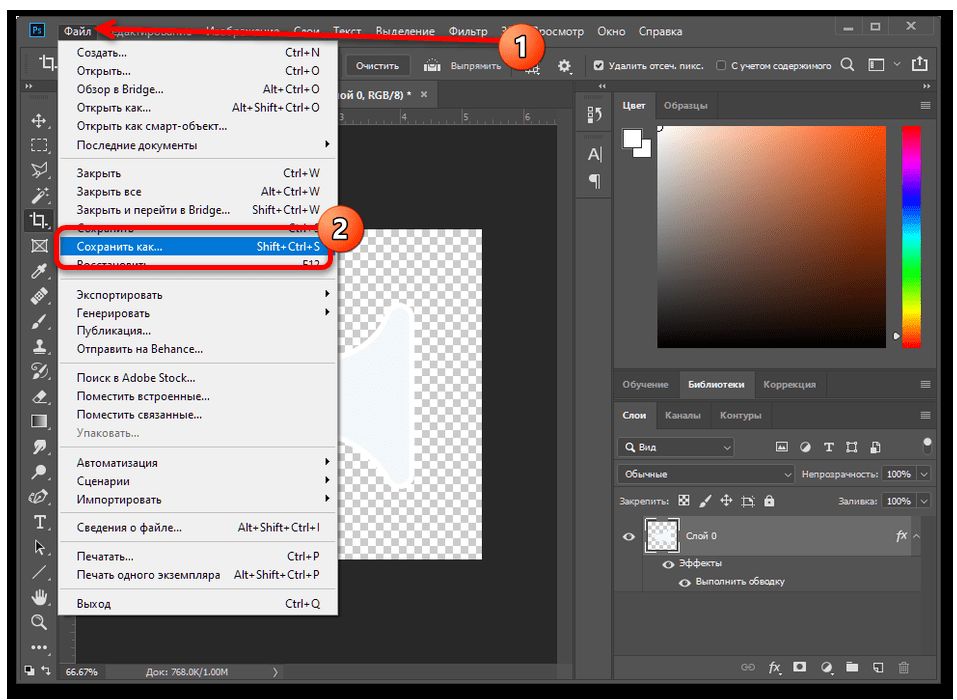Select the Eyedropper tool
The width and height of the screenshot is (957, 700).
pos(40,271)
